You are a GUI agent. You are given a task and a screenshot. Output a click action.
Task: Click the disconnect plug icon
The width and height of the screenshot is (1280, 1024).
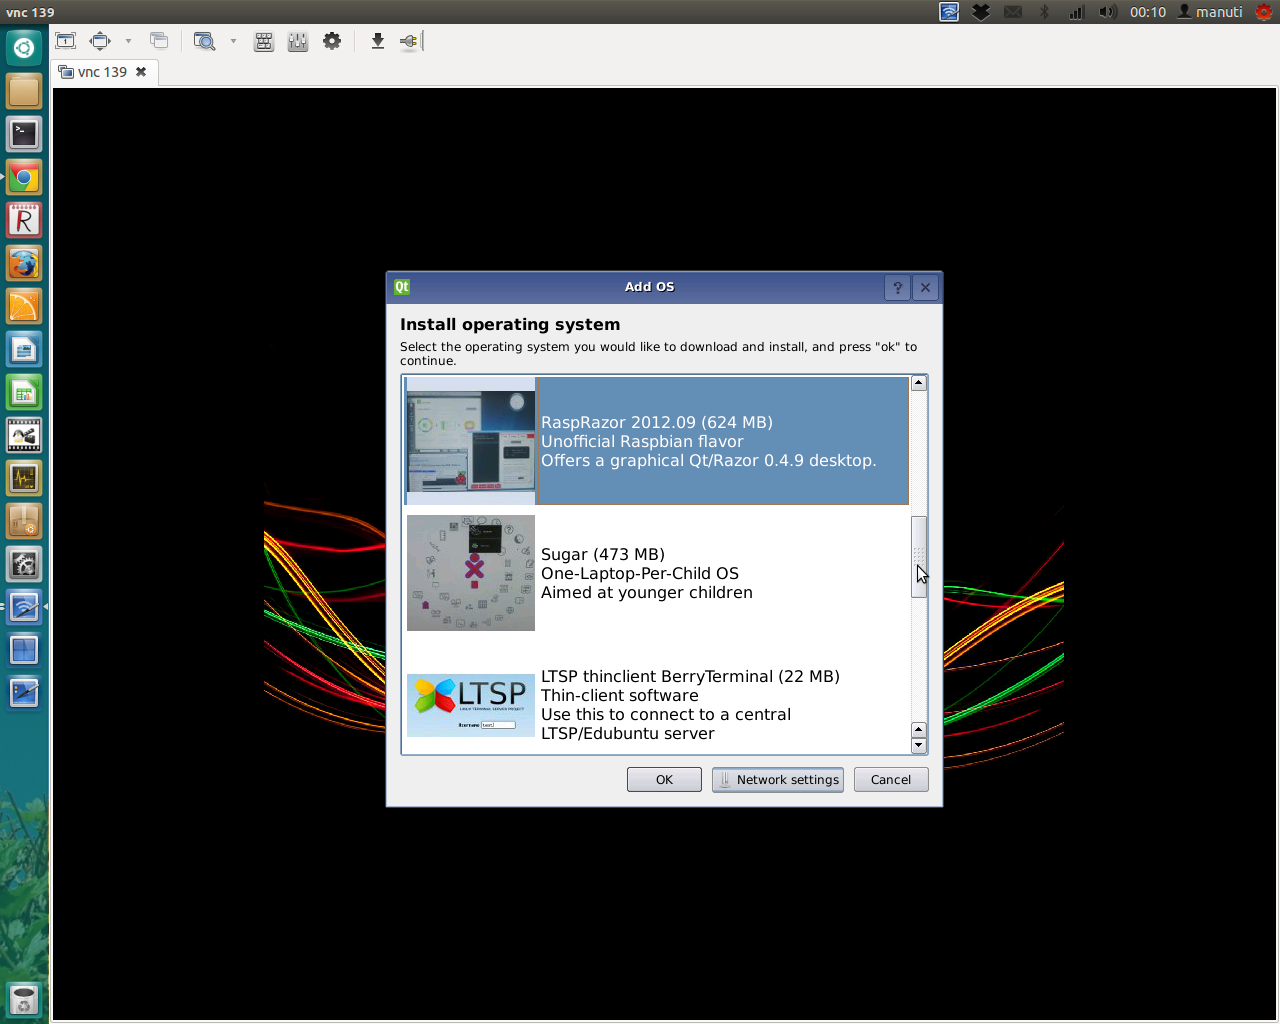(410, 41)
